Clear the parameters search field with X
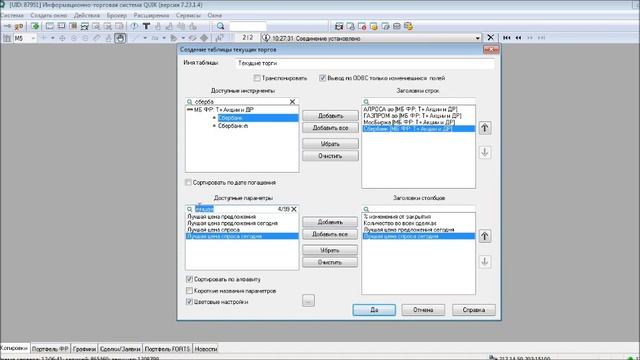 (x=294, y=209)
